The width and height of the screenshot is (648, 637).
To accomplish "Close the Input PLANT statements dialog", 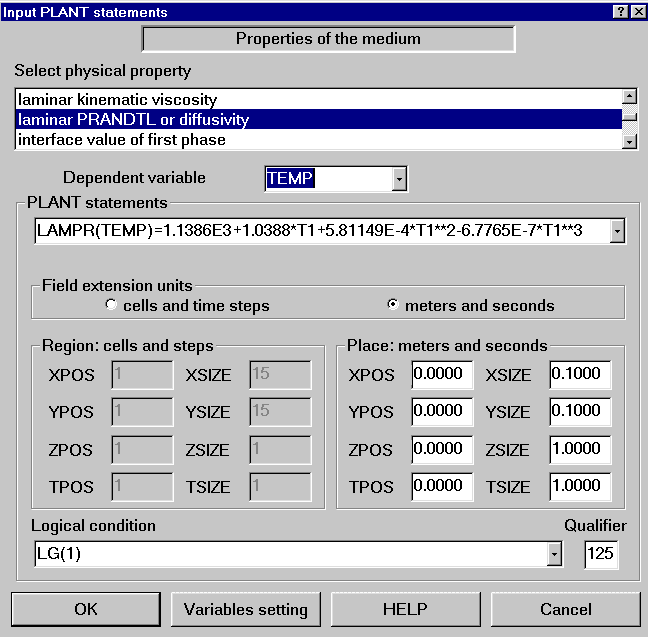I will click(637, 11).
